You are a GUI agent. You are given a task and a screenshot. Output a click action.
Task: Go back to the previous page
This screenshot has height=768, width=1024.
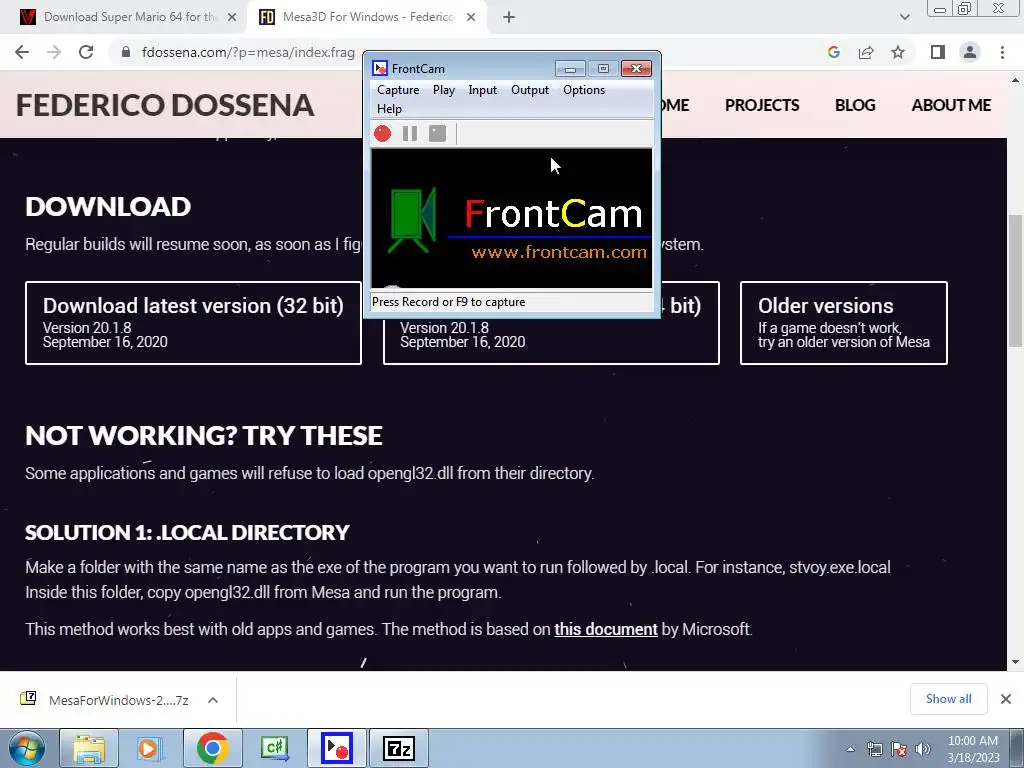tap(22, 52)
